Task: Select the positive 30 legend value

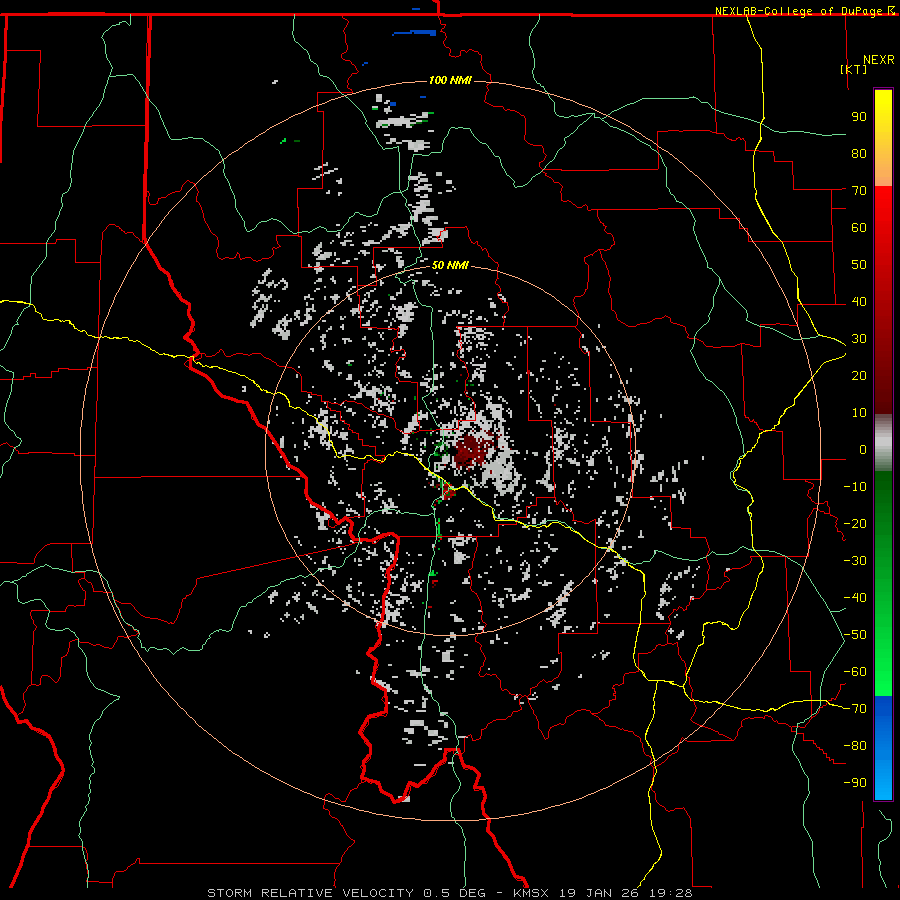Action: pyautogui.click(x=859, y=339)
